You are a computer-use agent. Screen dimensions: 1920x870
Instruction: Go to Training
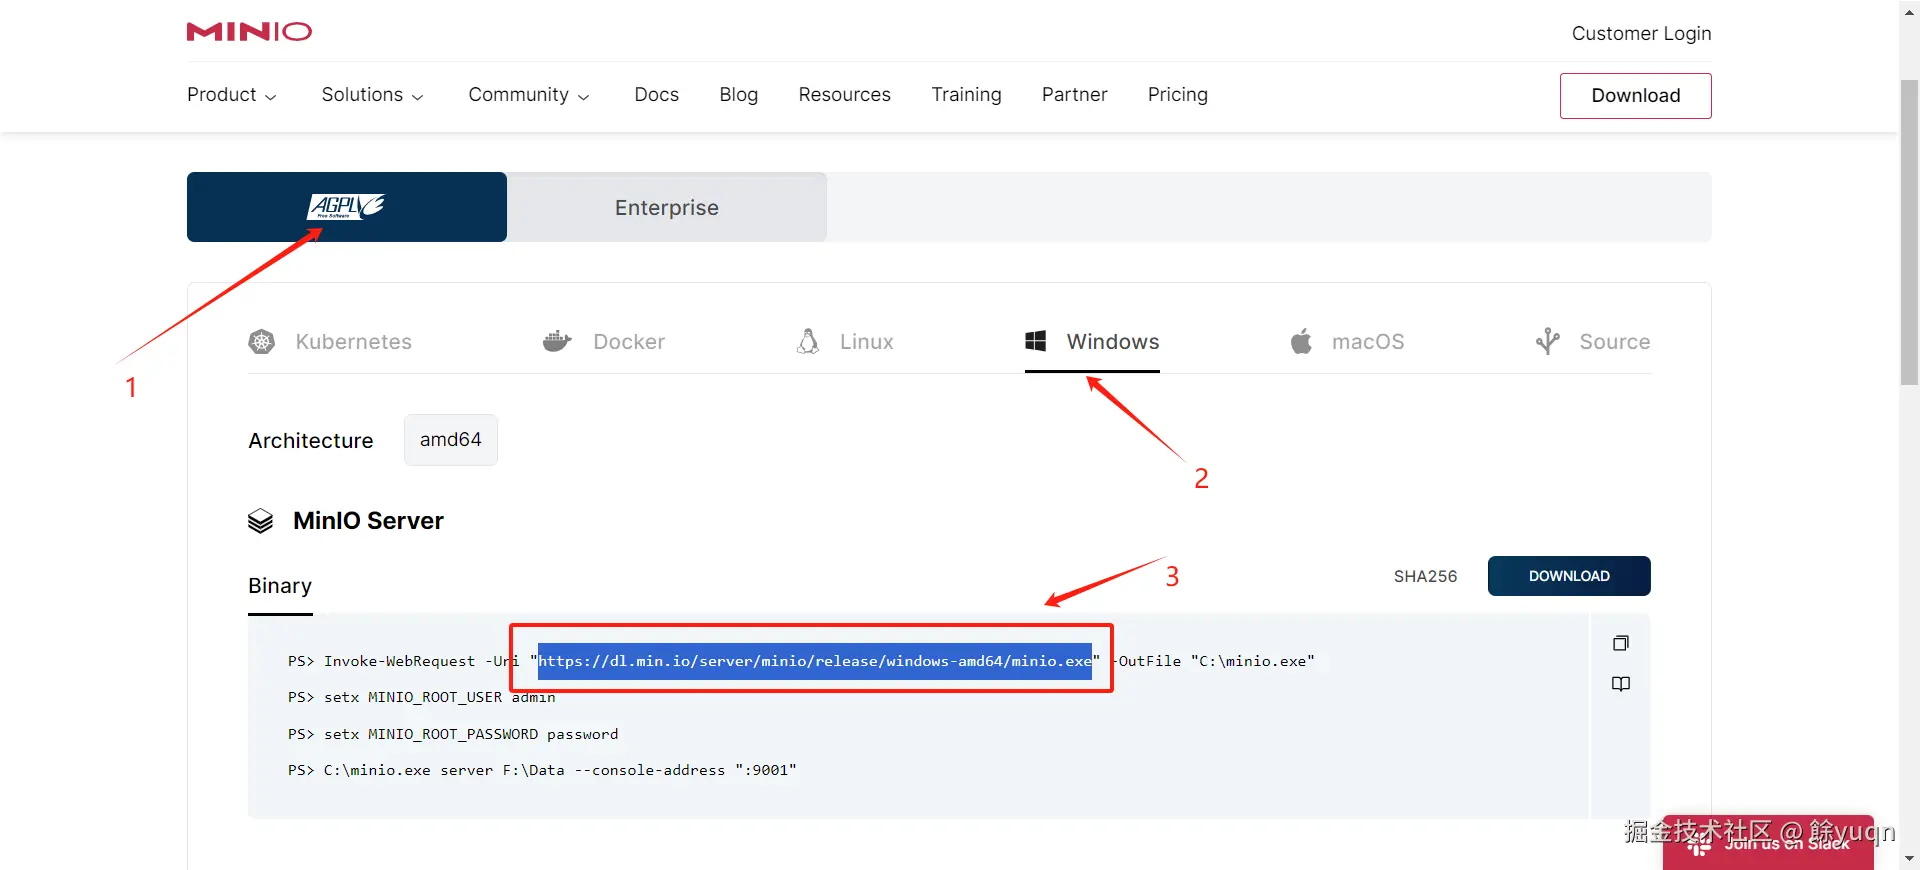coord(966,95)
